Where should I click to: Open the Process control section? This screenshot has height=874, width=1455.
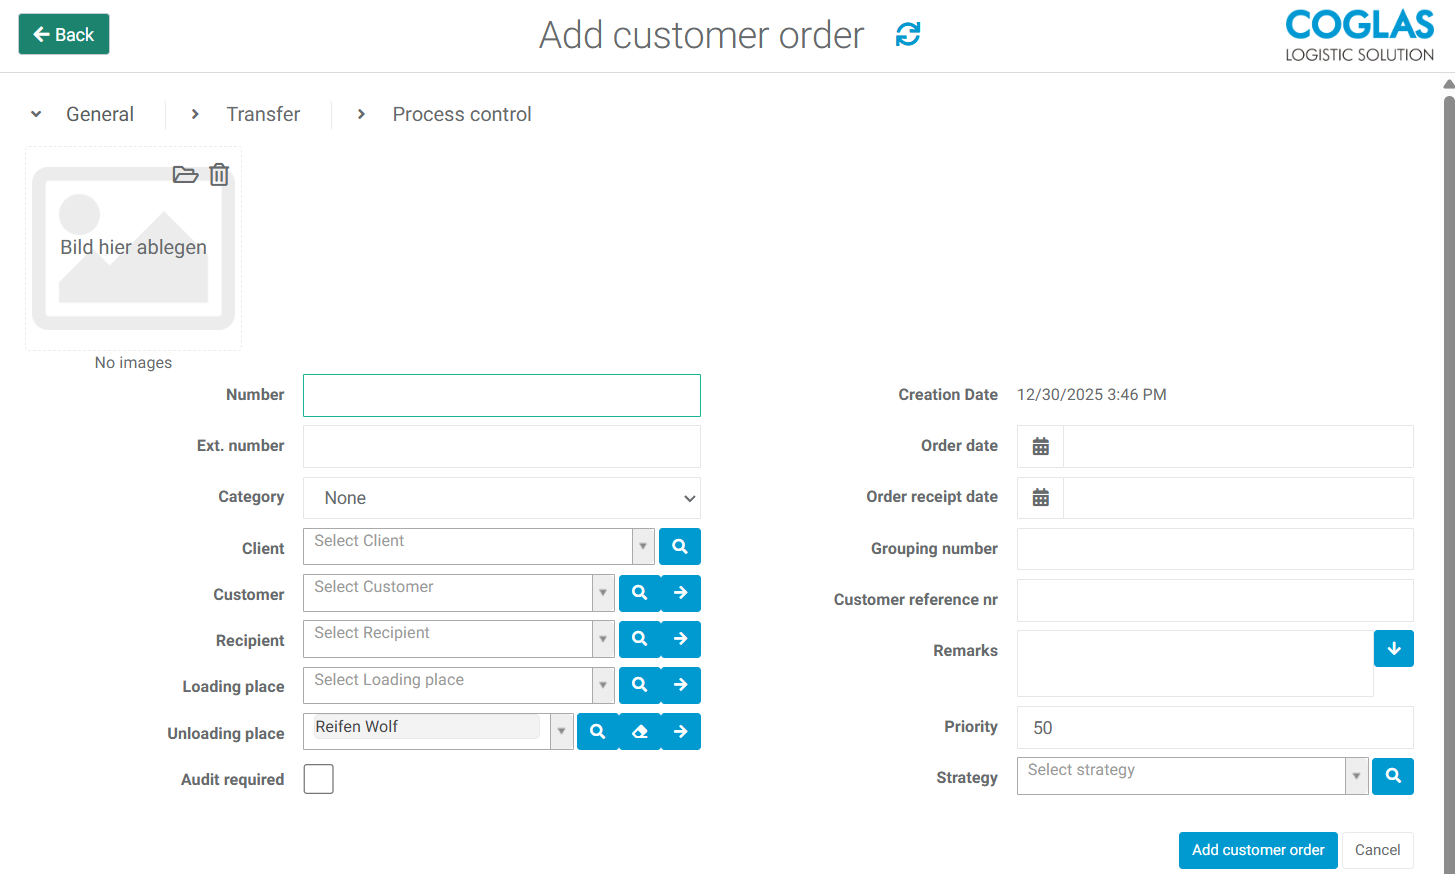tap(461, 114)
